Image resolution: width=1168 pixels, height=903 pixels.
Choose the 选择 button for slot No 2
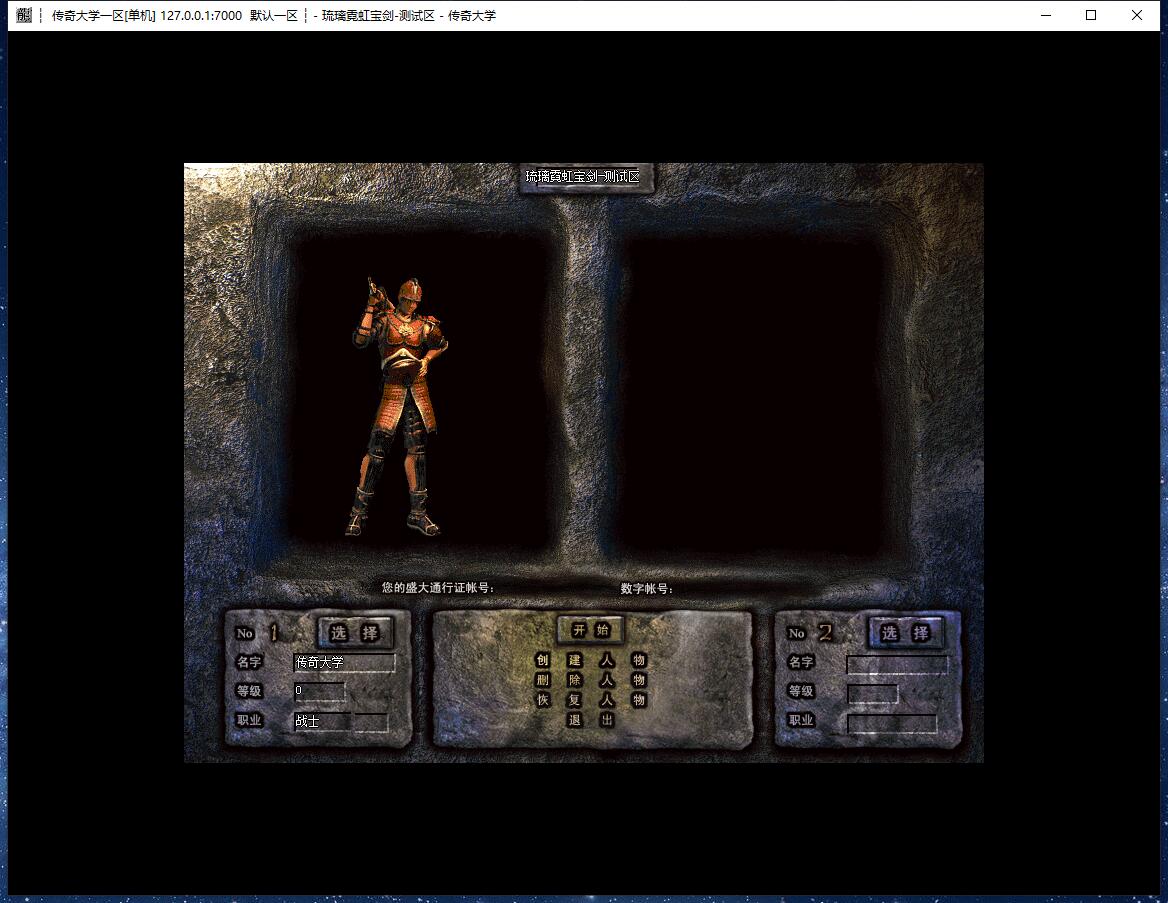click(x=906, y=633)
